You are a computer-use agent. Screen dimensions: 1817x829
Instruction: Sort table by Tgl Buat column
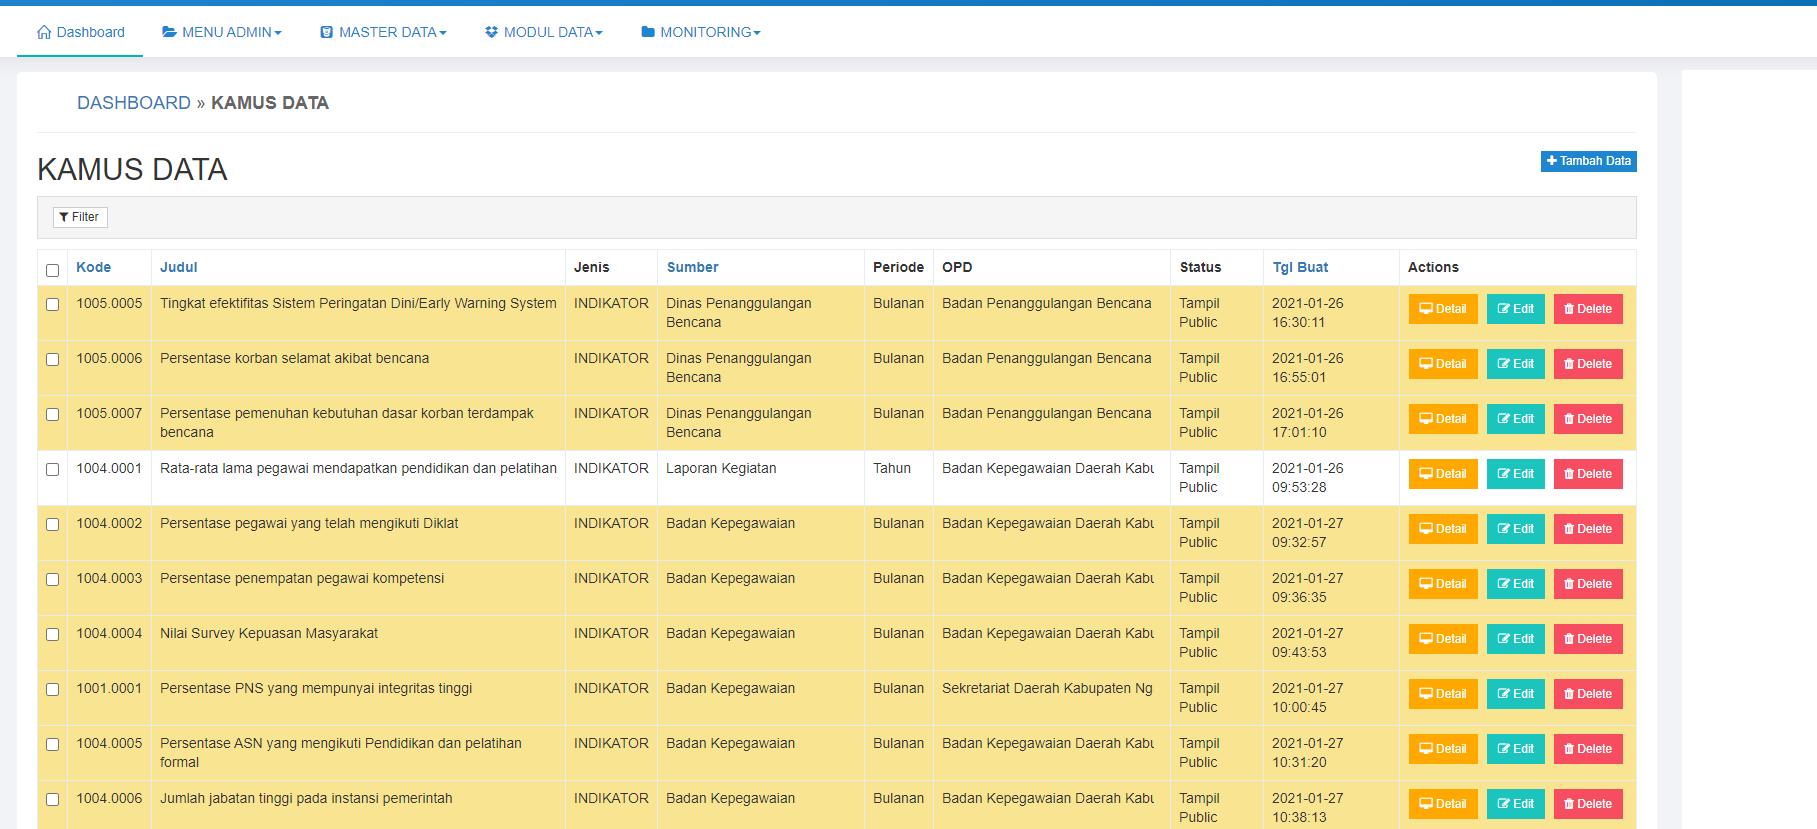[x=1300, y=267]
